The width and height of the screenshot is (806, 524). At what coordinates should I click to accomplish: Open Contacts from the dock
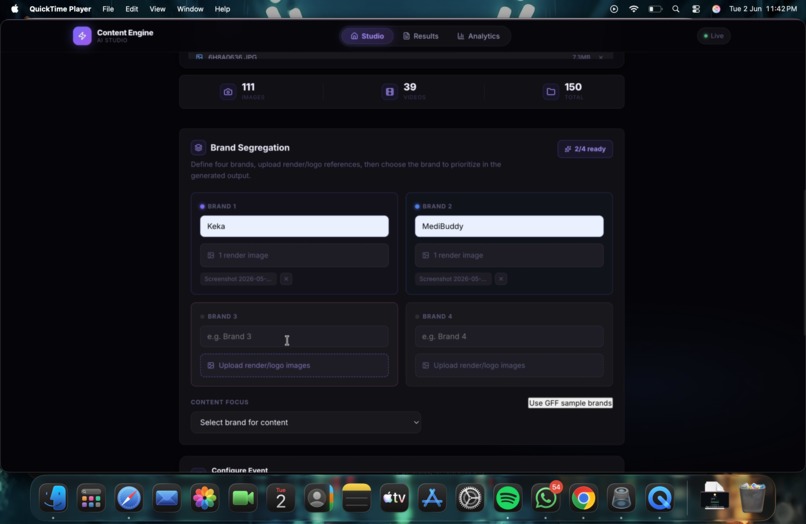(x=318, y=498)
